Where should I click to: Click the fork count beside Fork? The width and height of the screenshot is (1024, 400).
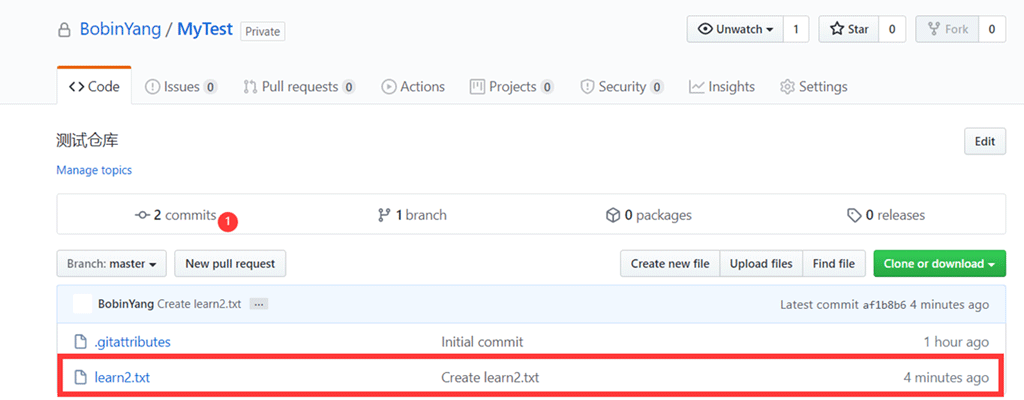tap(991, 29)
